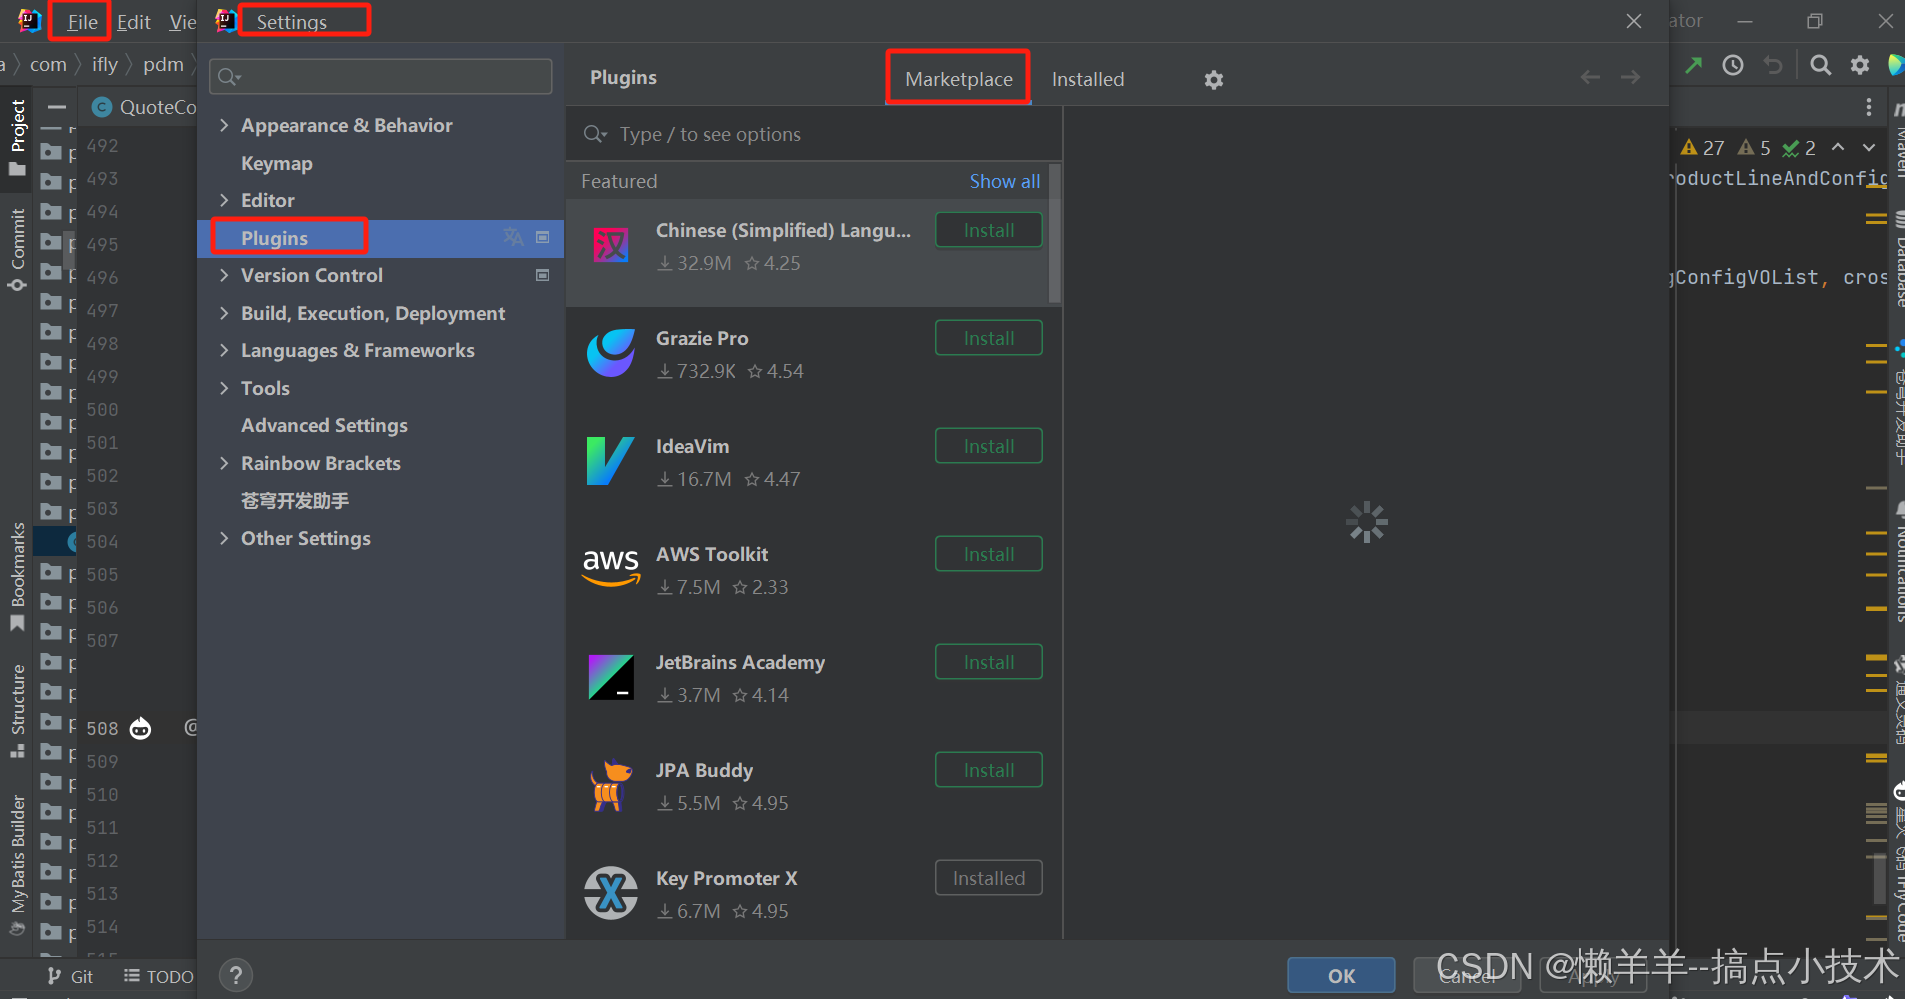Show history with the clock icon

[1733, 65]
